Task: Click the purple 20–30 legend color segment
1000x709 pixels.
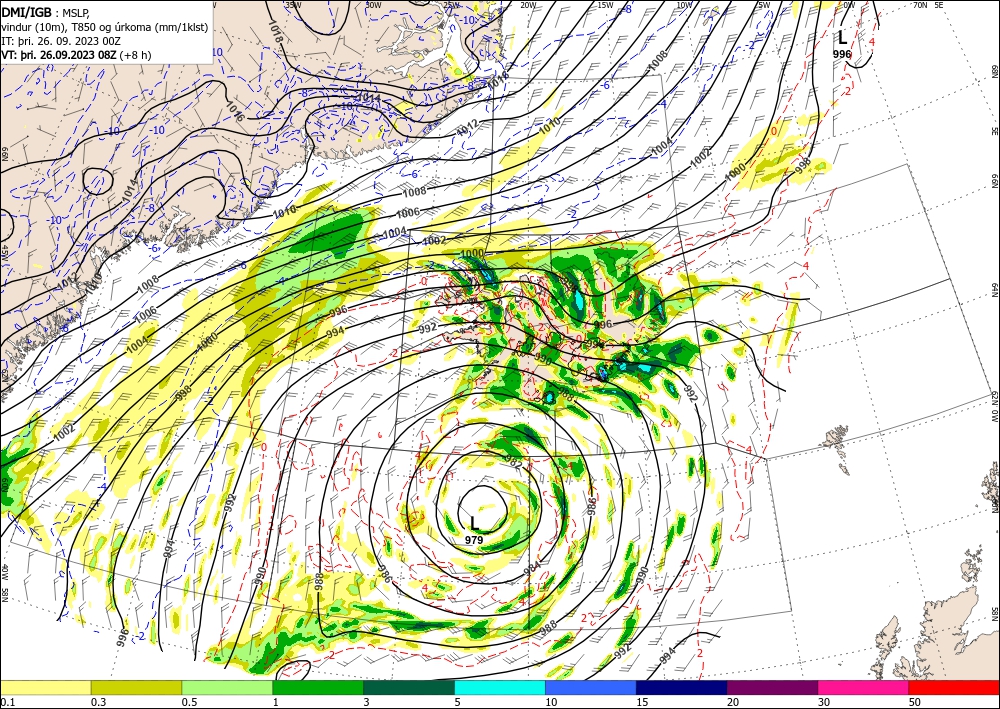Action: tap(772, 687)
